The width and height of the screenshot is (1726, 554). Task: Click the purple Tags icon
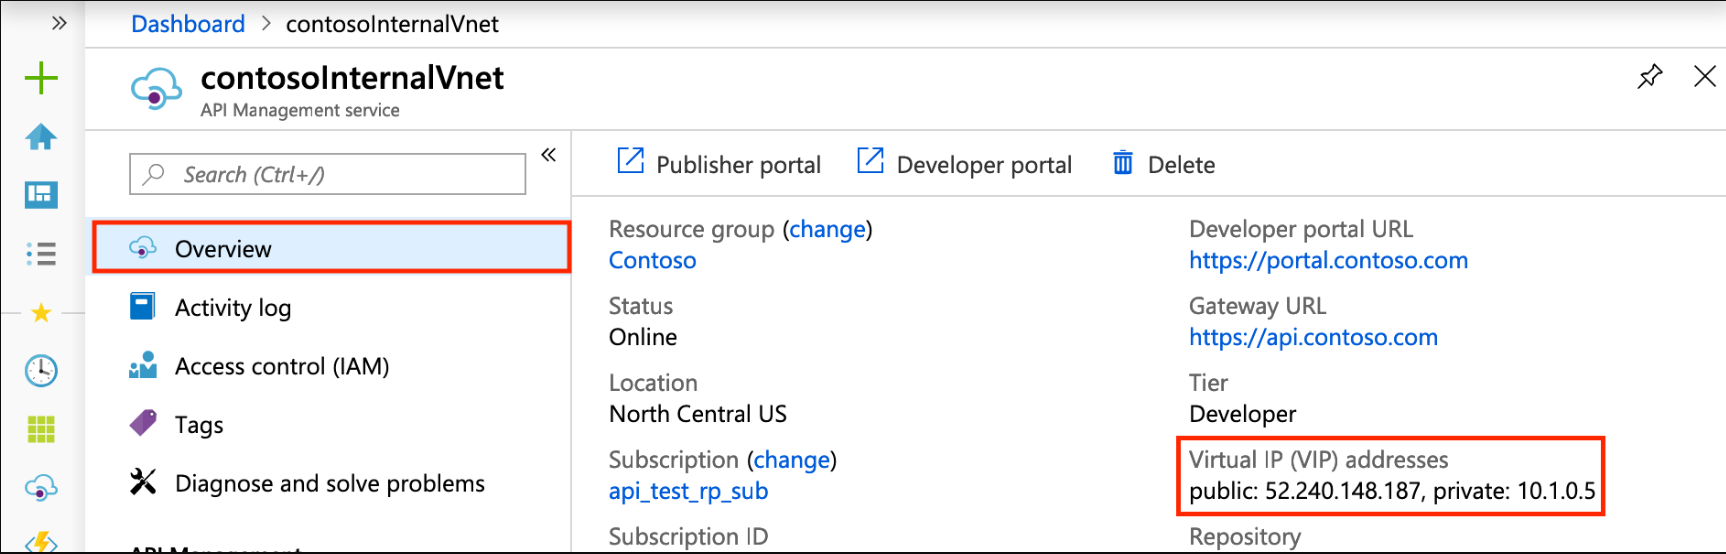click(x=143, y=423)
